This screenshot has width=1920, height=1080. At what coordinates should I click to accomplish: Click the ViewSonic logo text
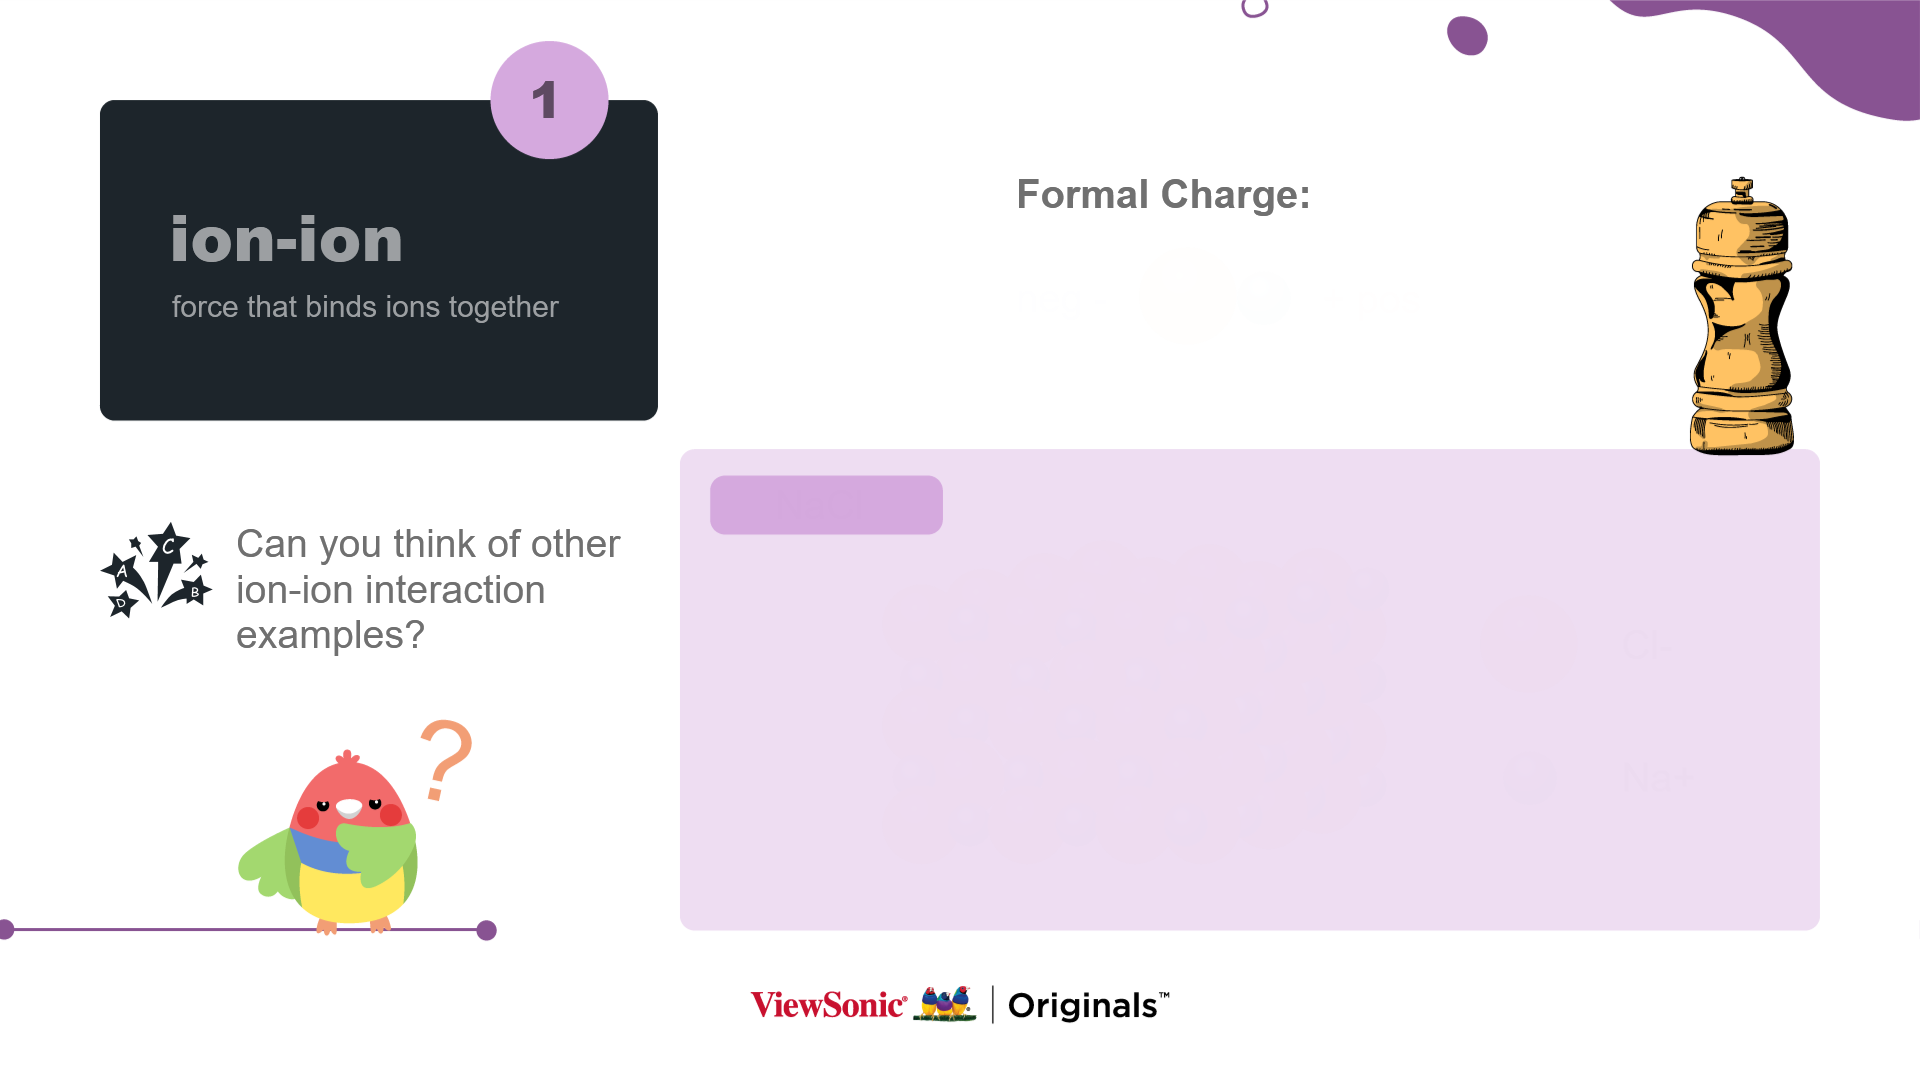click(x=828, y=1005)
